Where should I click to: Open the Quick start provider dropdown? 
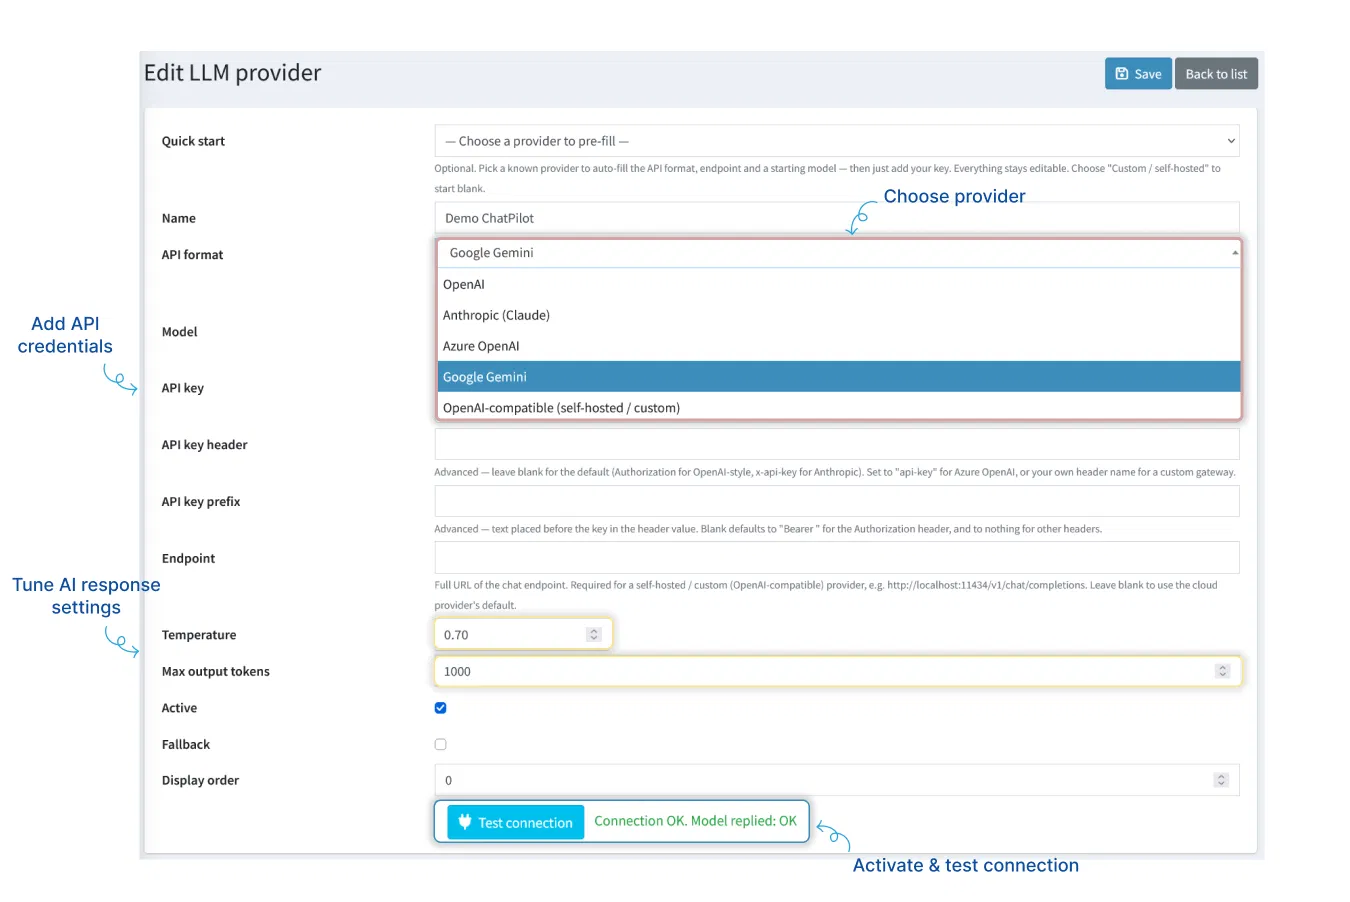point(837,141)
